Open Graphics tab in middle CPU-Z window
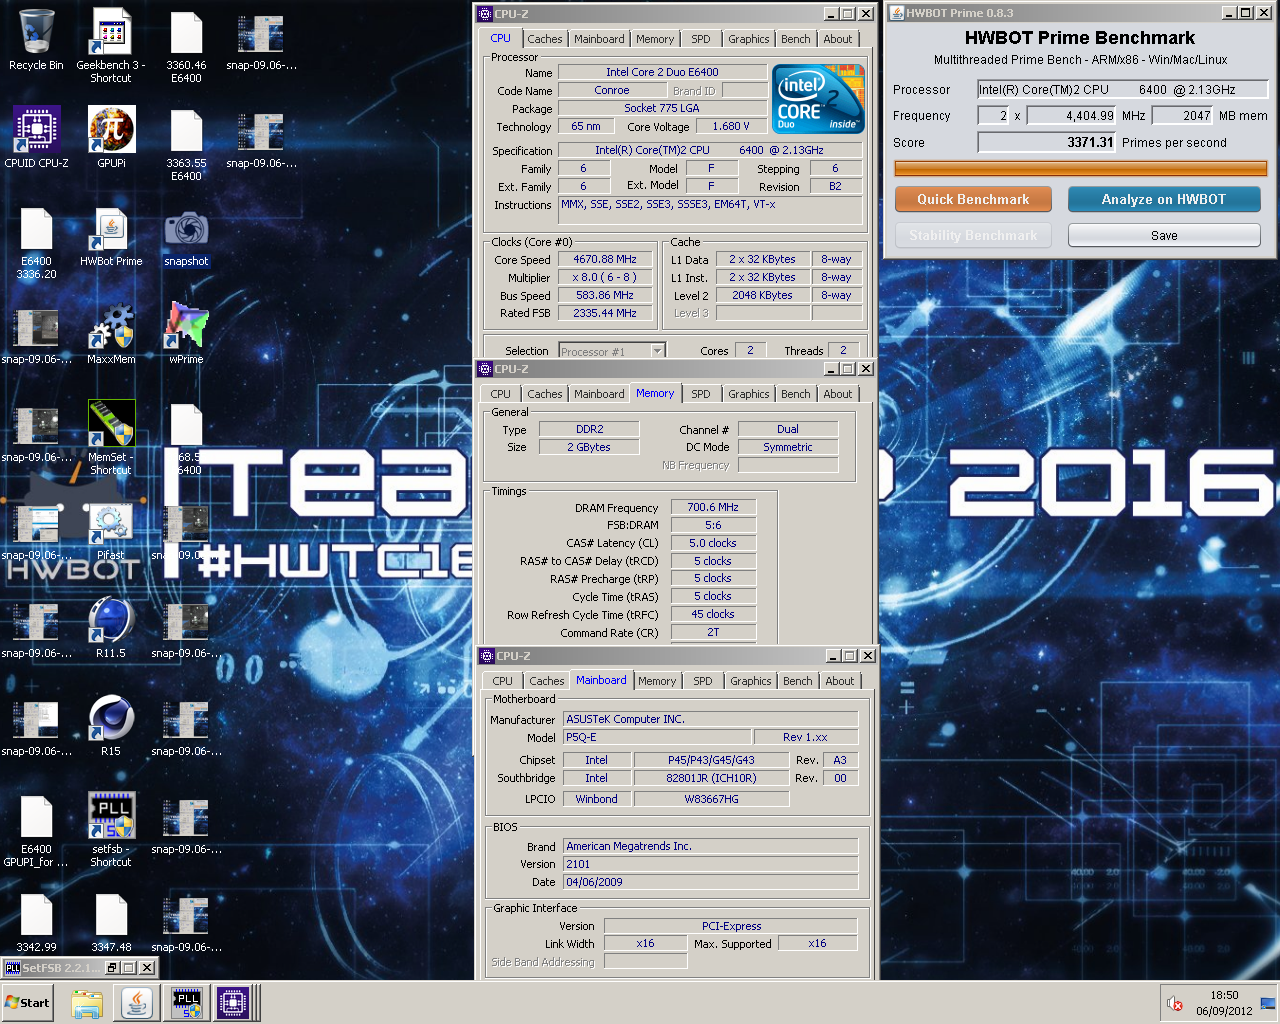Viewport: 1280px width, 1024px height. coord(749,394)
